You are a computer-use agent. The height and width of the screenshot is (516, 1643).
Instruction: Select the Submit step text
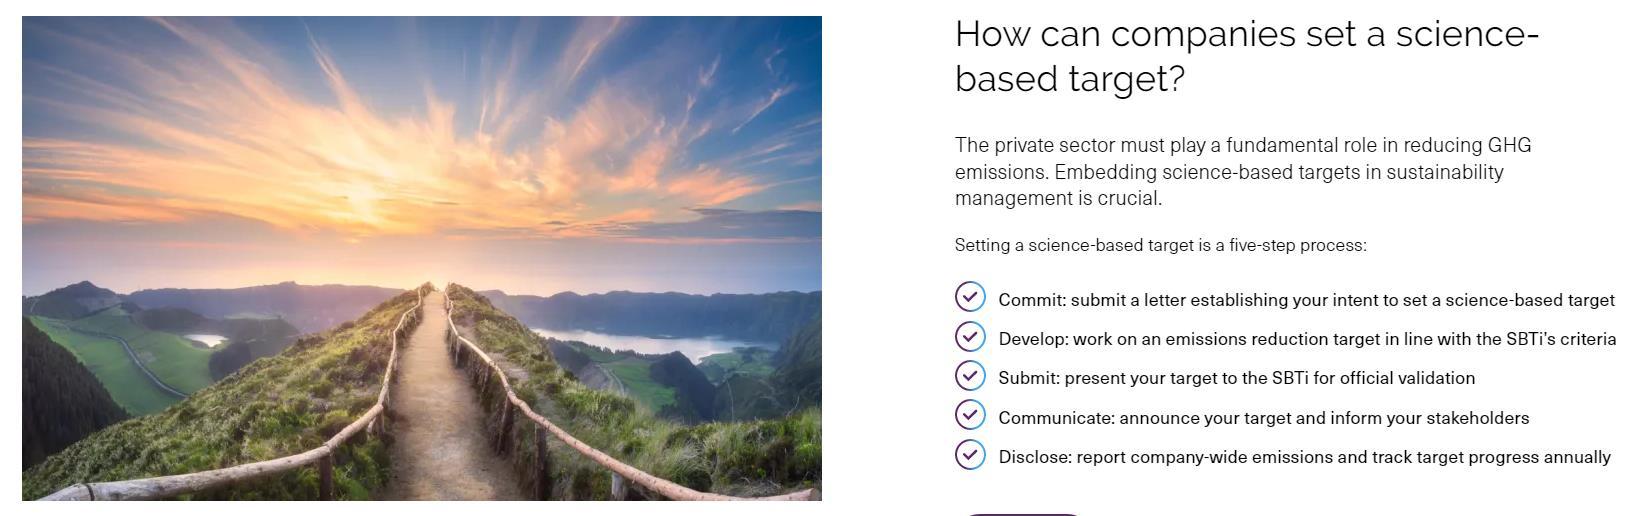tap(1236, 378)
